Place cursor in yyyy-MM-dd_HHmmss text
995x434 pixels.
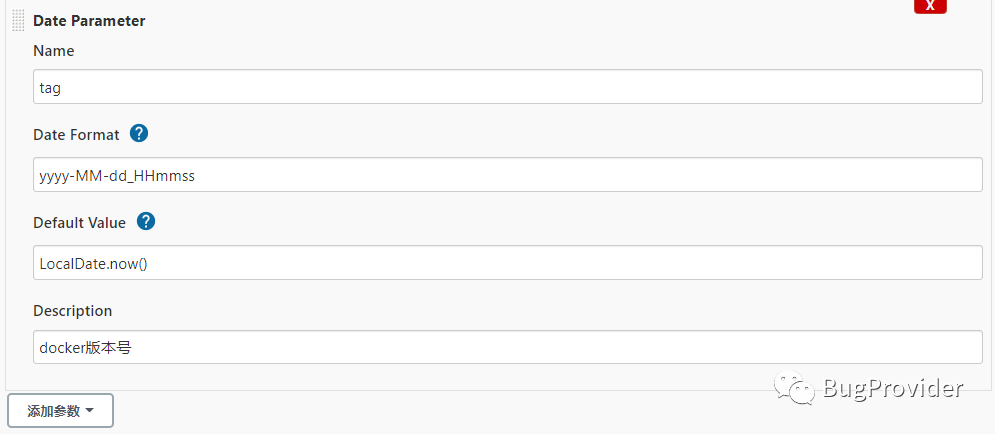click(117, 176)
